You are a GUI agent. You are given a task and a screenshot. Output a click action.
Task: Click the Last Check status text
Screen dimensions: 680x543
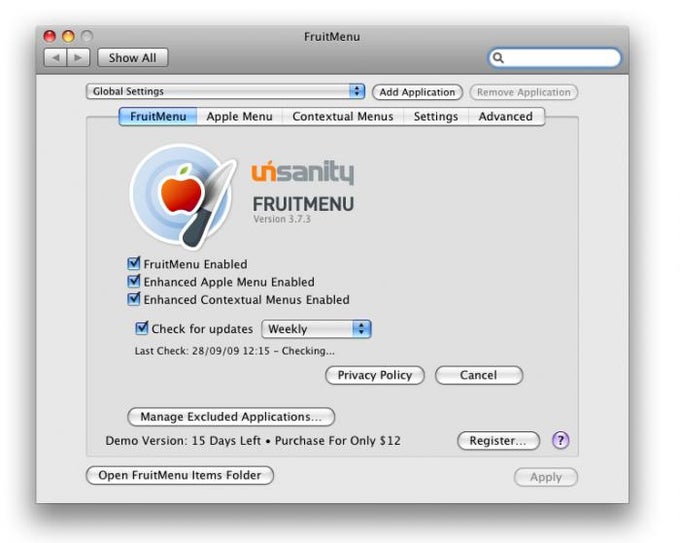point(235,351)
